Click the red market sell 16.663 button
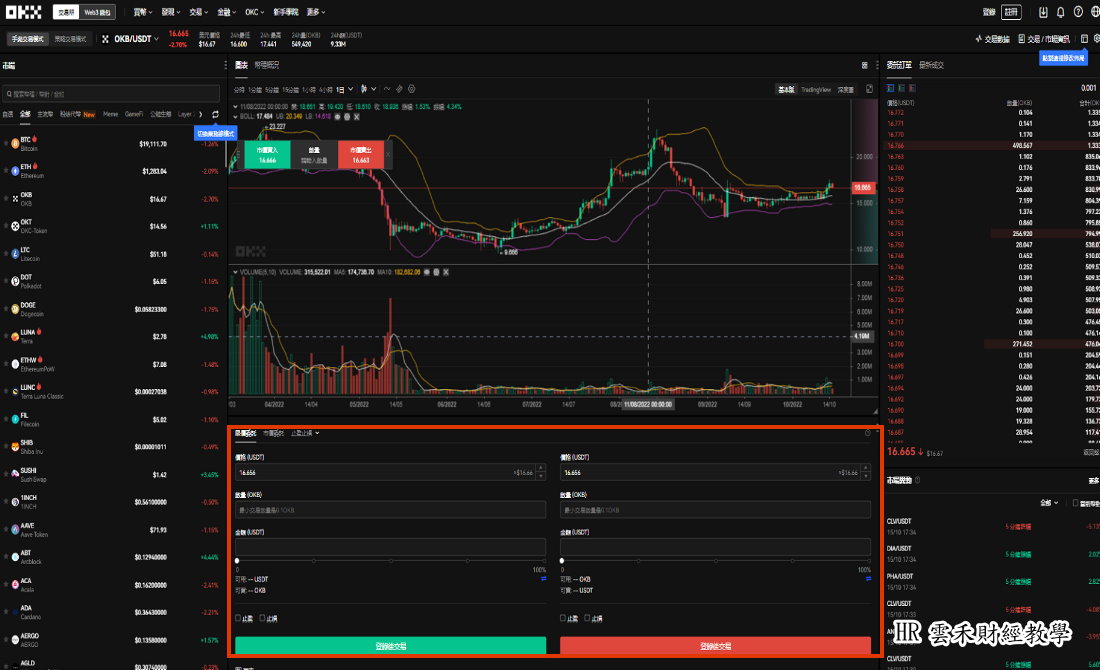The width and height of the screenshot is (1100, 670). click(x=361, y=154)
